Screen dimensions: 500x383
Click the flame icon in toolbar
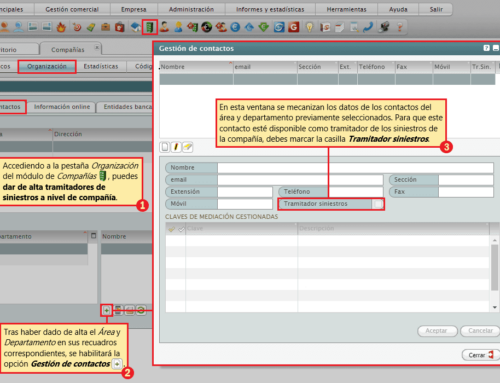point(61,27)
